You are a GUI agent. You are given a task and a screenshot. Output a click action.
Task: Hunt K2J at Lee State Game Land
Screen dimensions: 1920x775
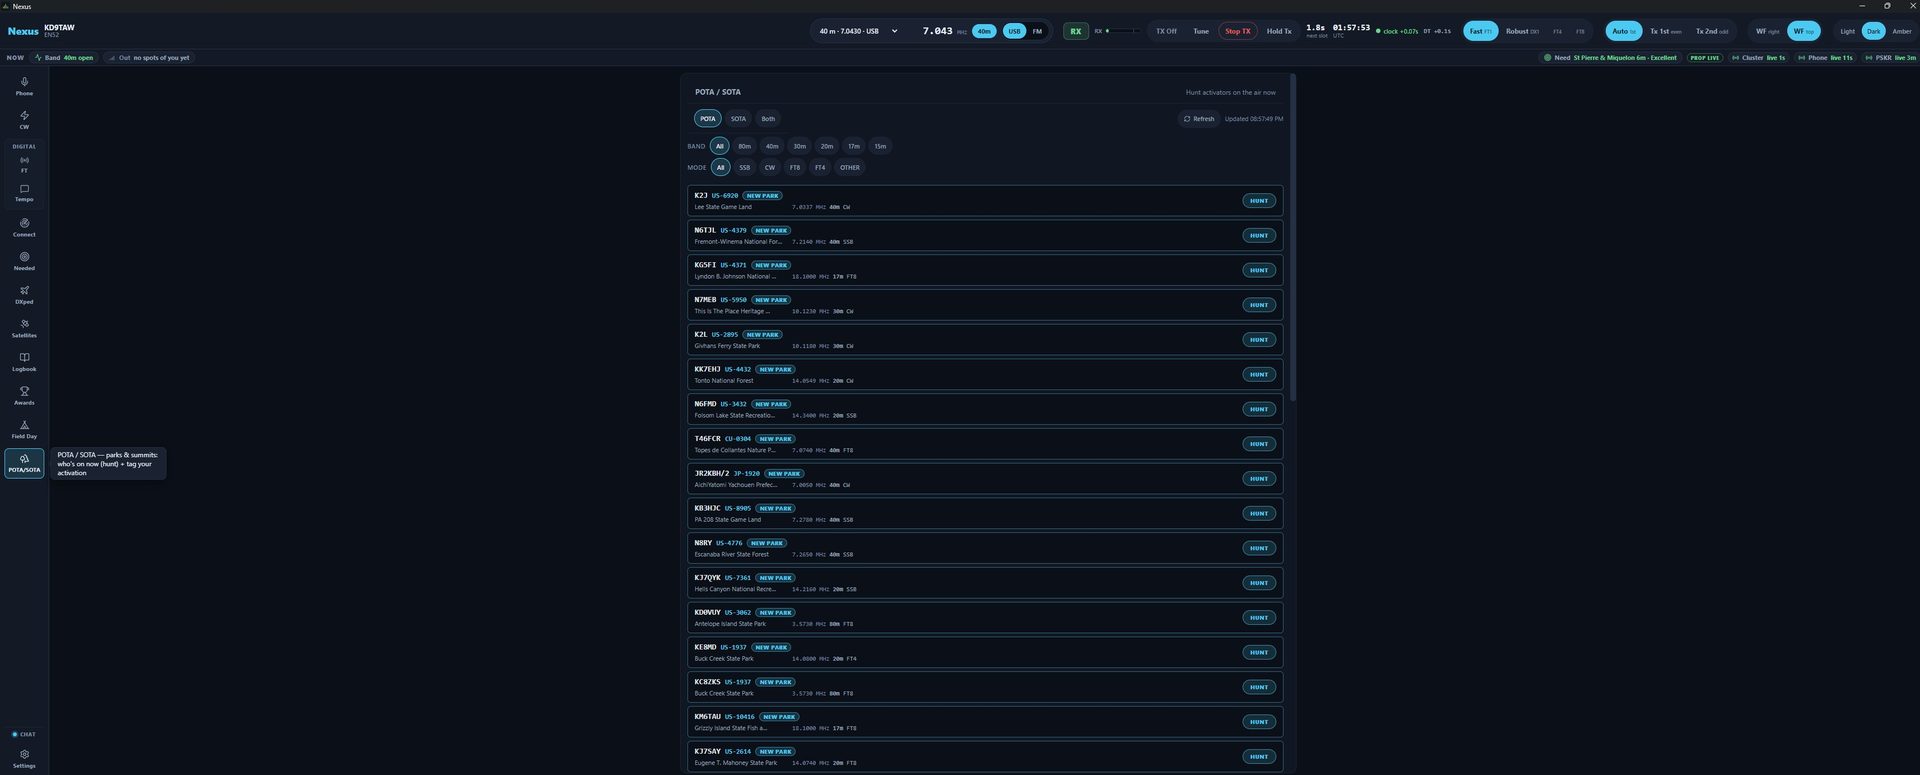tap(1259, 201)
